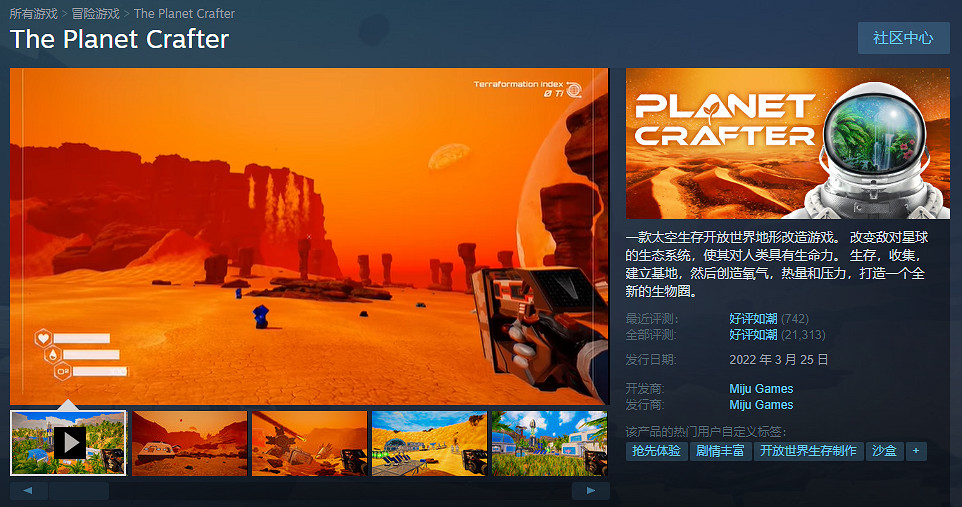Viewport: 962px width, 507px height.
Task: Select the 沙盒 tag
Action: tap(884, 451)
